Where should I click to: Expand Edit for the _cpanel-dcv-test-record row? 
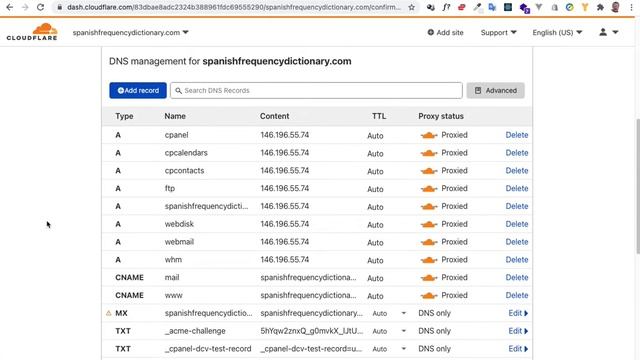(518, 349)
